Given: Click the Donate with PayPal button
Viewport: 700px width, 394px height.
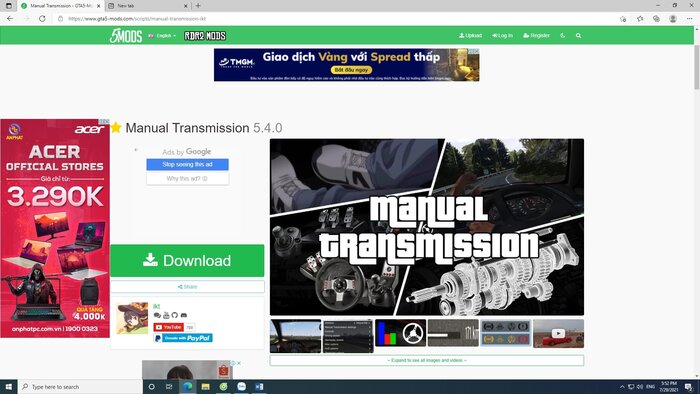Looking at the screenshot, I should click(x=183, y=338).
